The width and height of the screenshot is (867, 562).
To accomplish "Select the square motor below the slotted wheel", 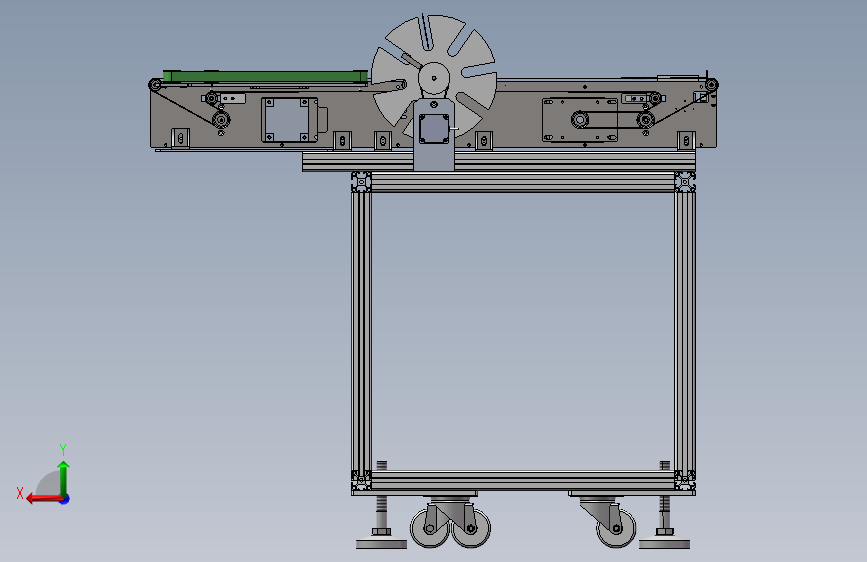I will [434, 128].
